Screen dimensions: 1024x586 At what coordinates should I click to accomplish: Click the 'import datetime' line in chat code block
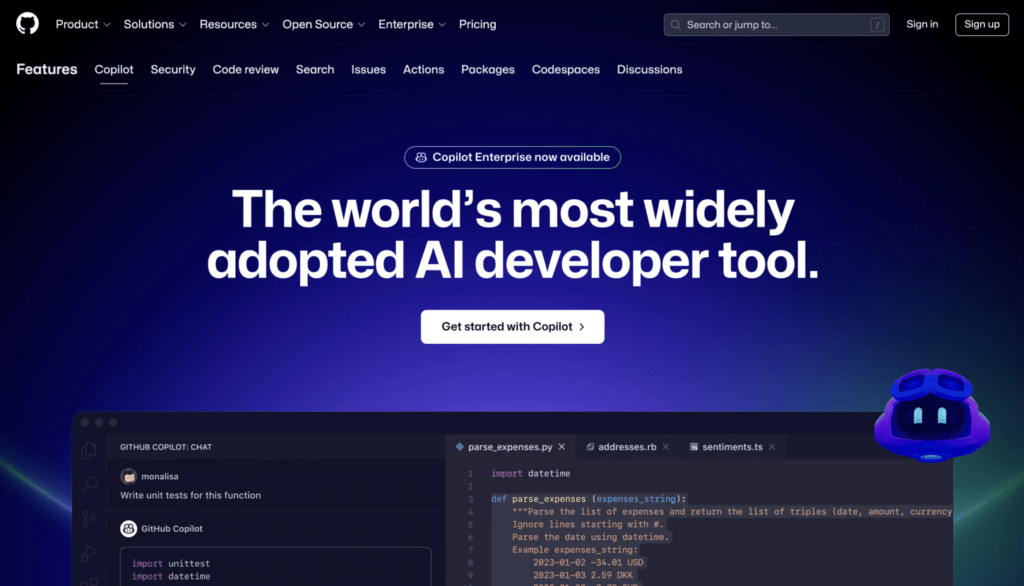tap(171, 576)
